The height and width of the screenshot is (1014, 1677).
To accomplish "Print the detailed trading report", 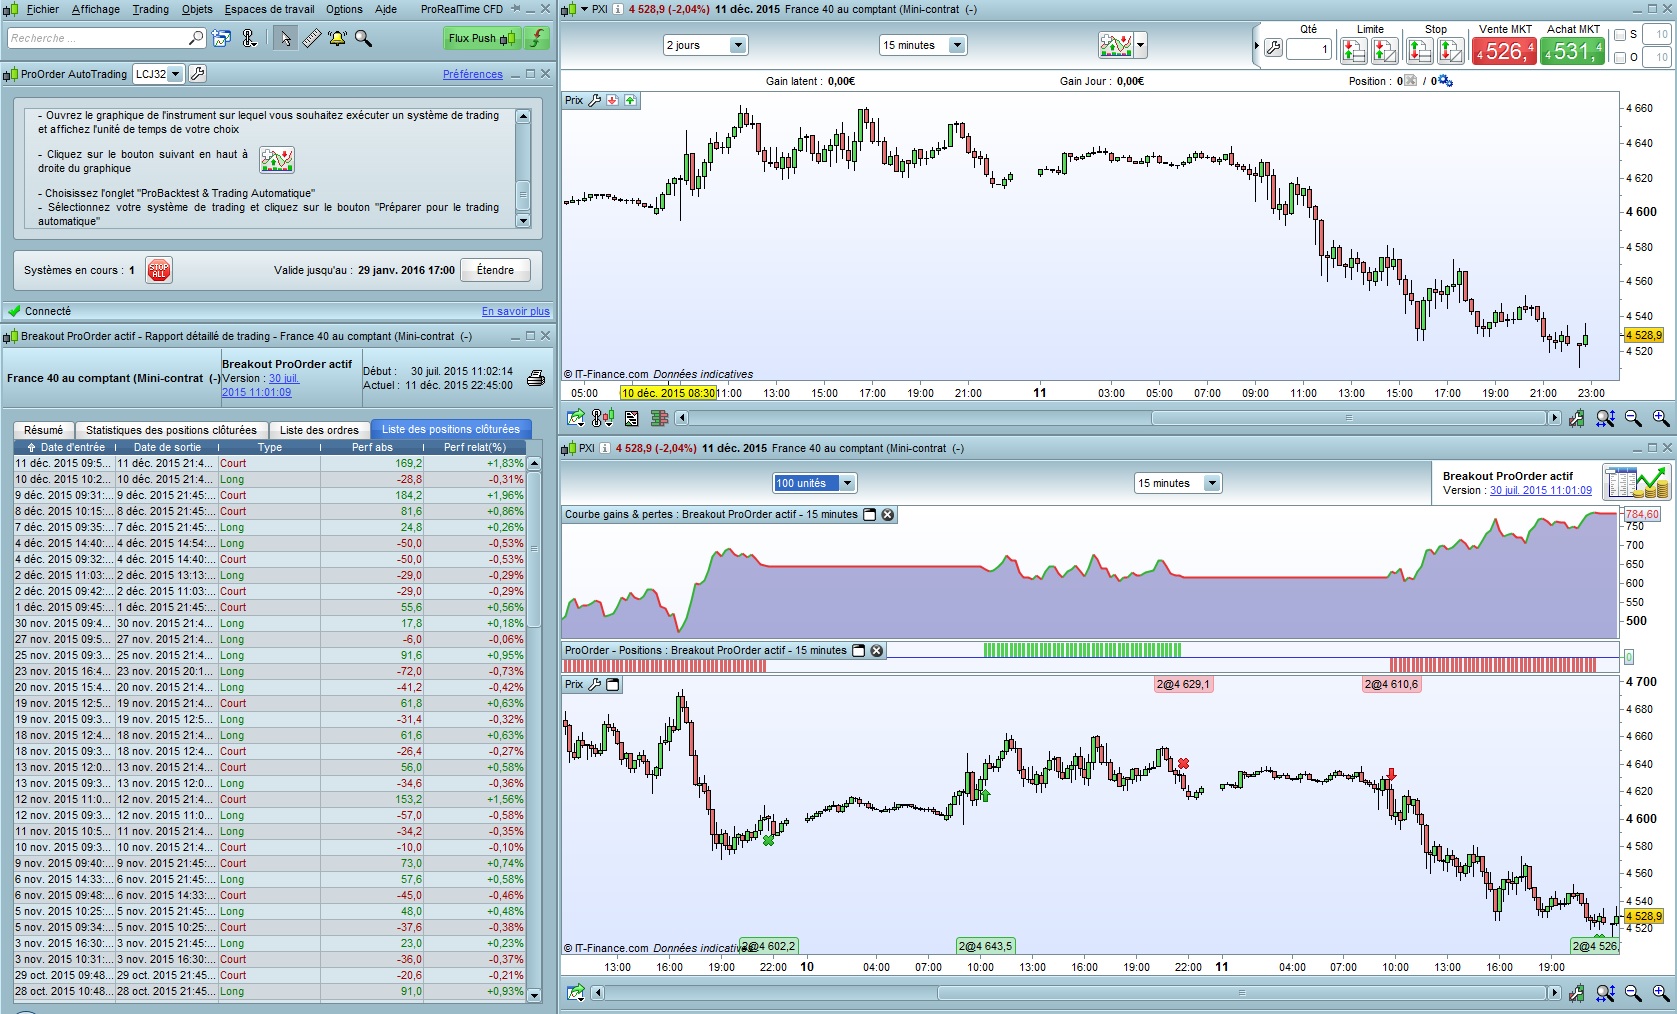I will (x=536, y=378).
